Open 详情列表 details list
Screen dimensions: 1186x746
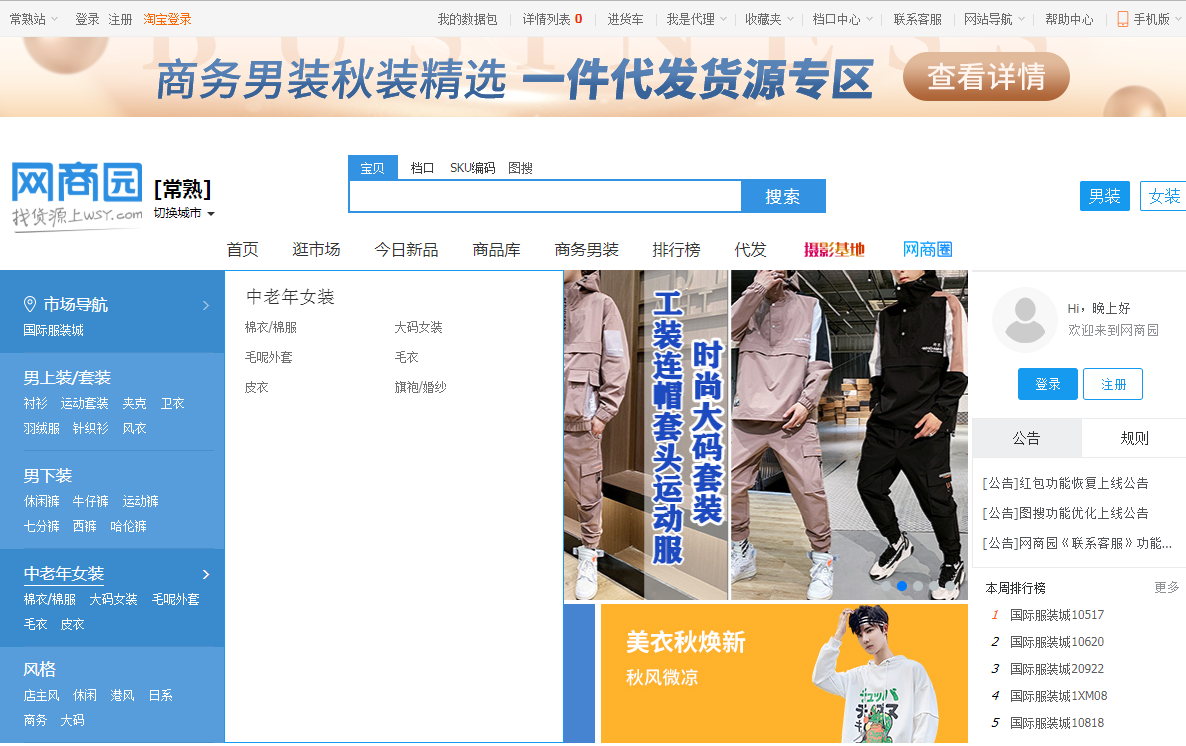[546, 17]
